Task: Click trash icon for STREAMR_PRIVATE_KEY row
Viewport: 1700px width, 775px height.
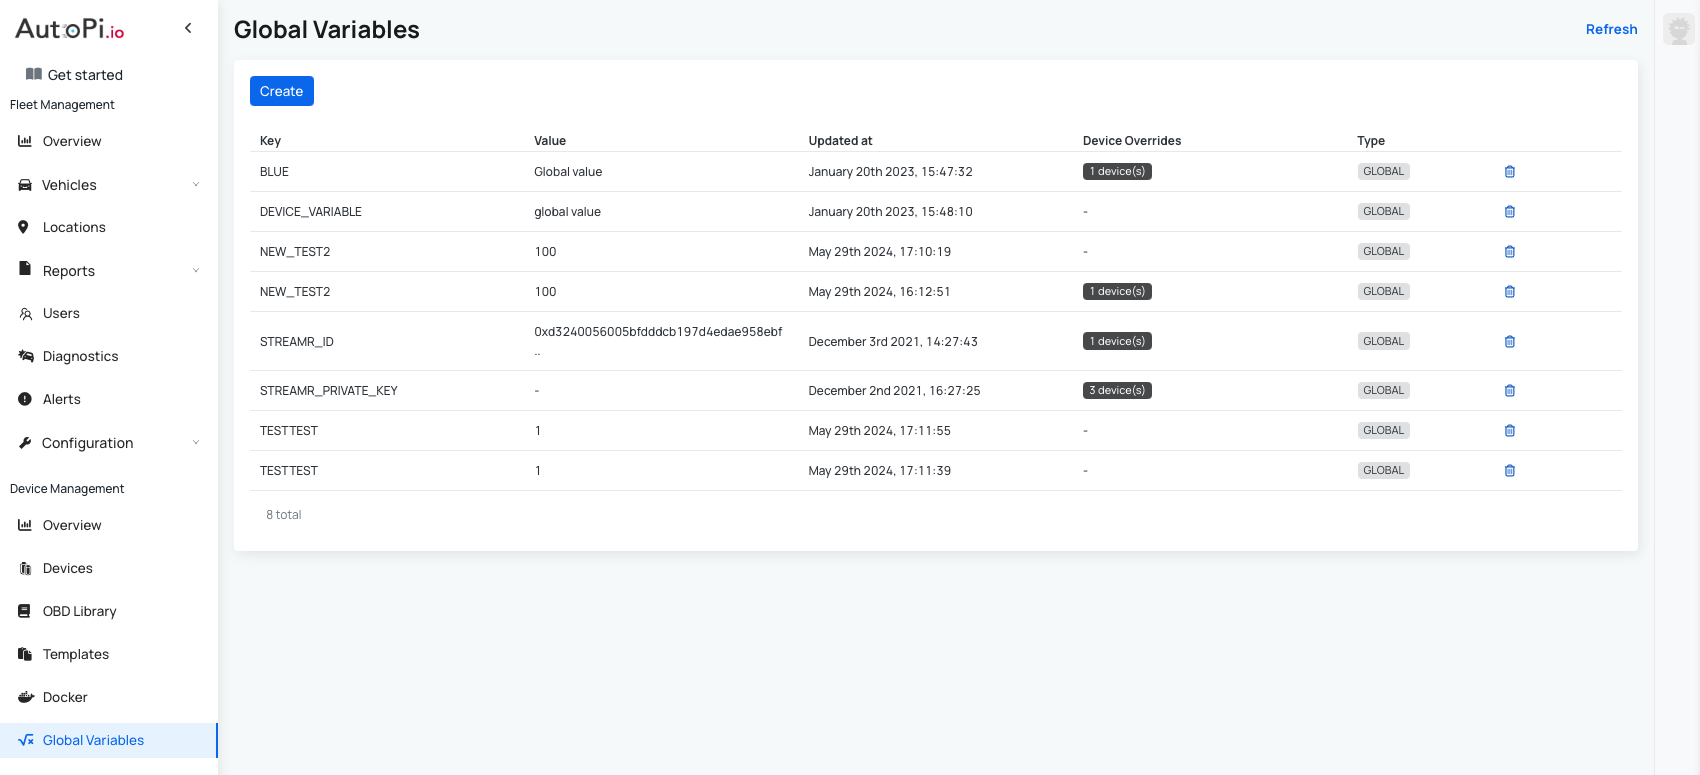Action: (1509, 391)
